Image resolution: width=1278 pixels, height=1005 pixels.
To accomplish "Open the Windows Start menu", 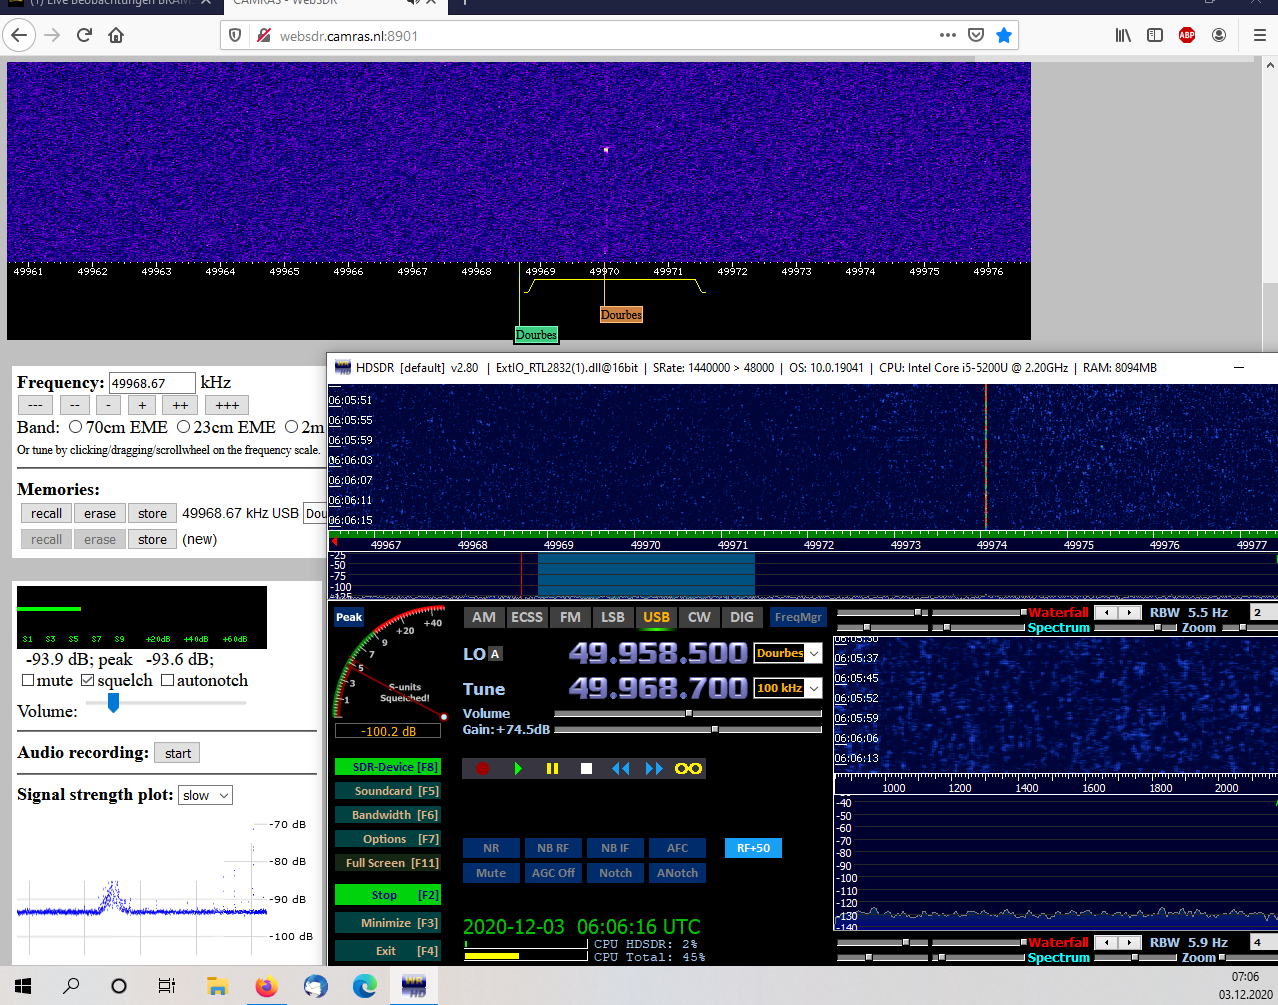I will (x=23, y=986).
